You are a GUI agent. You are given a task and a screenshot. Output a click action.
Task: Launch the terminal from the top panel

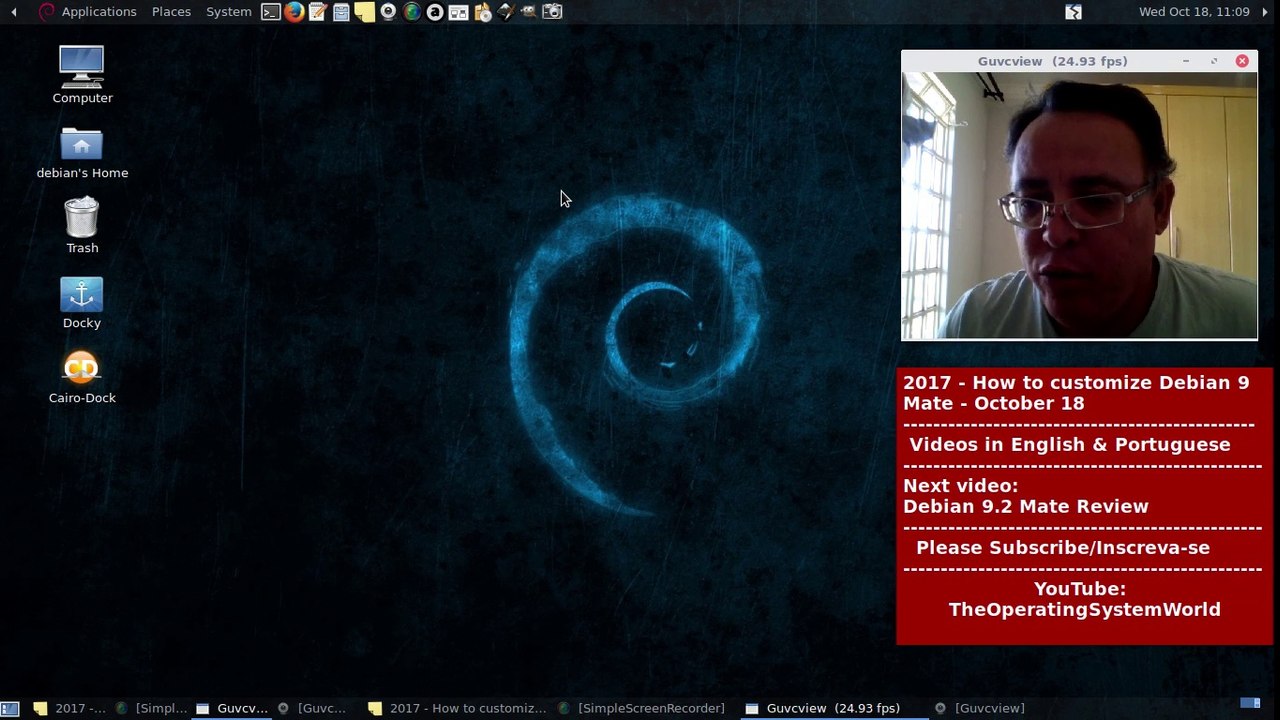pyautogui.click(x=271, y=12)
